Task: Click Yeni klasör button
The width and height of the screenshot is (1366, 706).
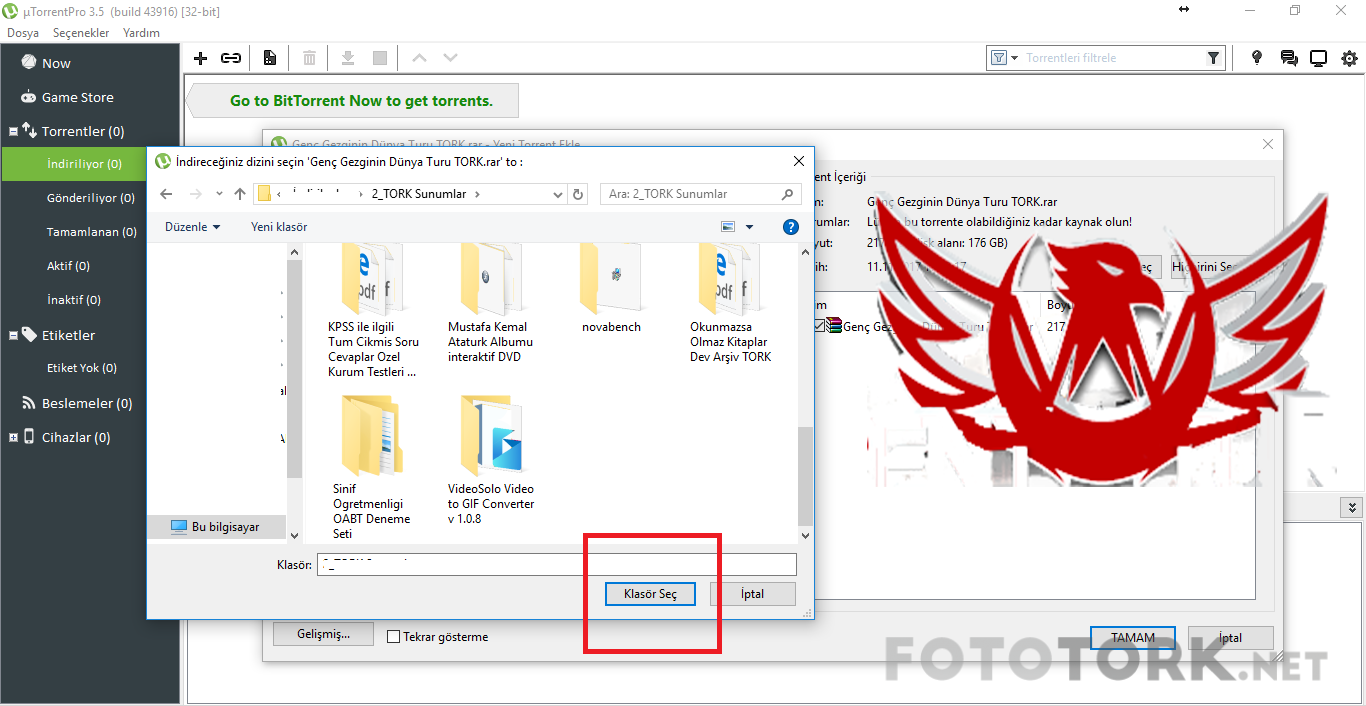Action: [279, 227]
